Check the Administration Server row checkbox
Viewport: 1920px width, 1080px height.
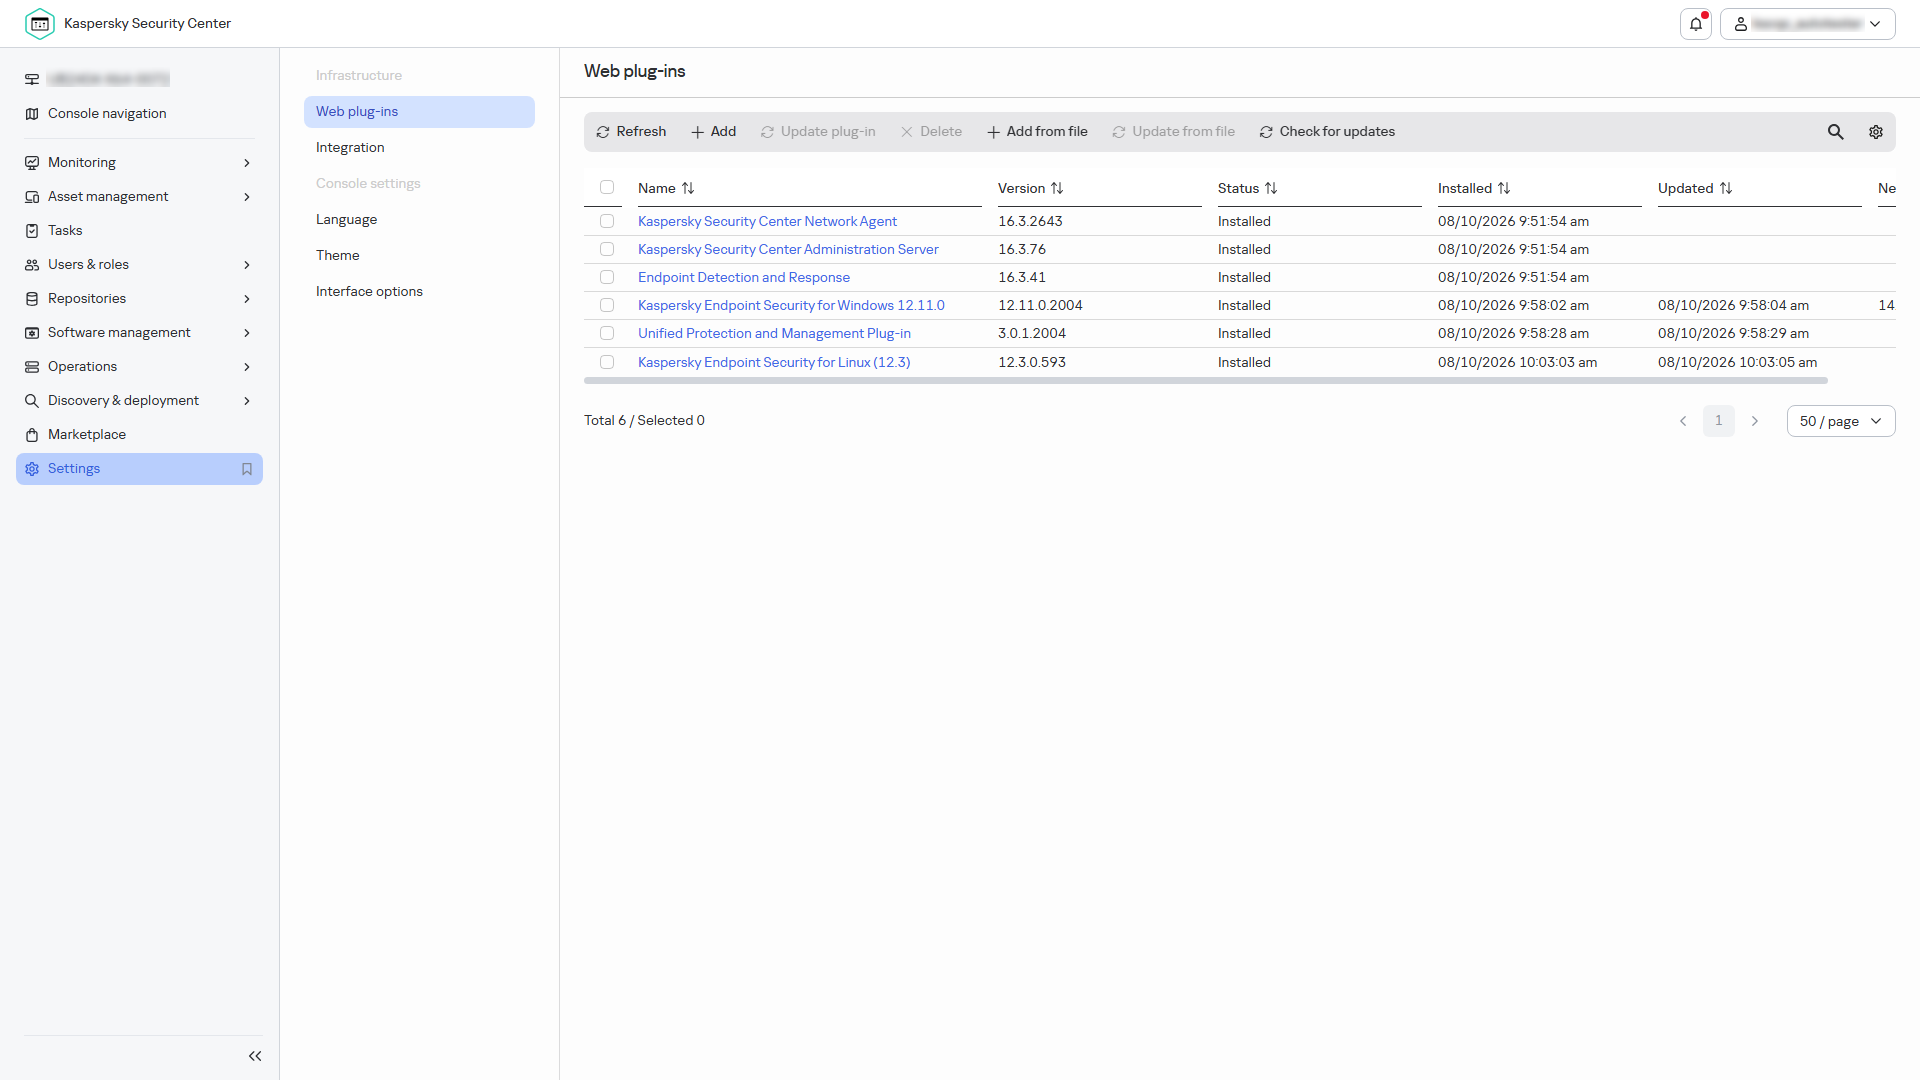click(607, 250)
